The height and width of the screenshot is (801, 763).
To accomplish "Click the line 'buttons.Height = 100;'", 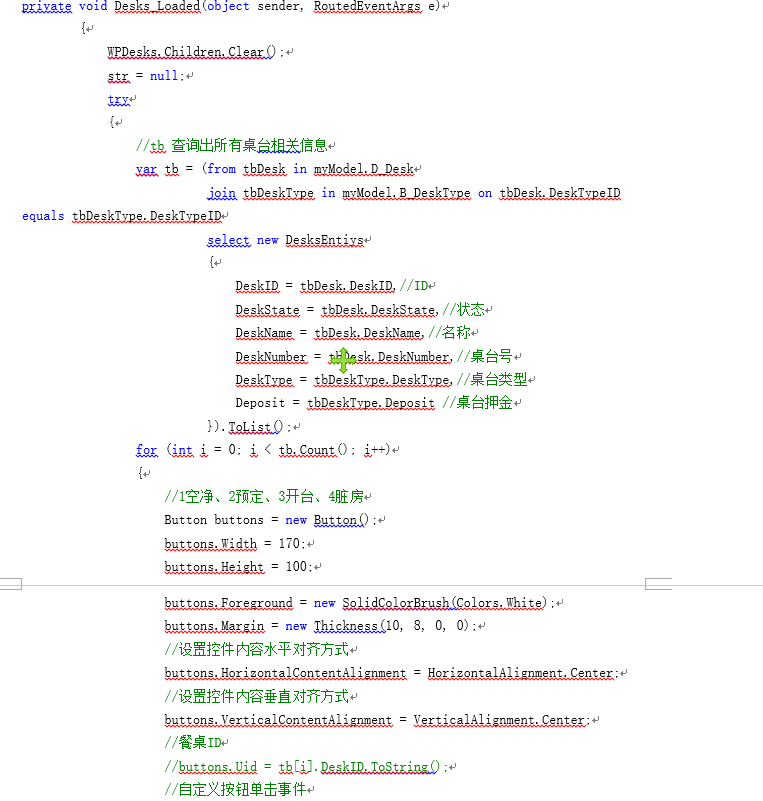I will [239, 567].
